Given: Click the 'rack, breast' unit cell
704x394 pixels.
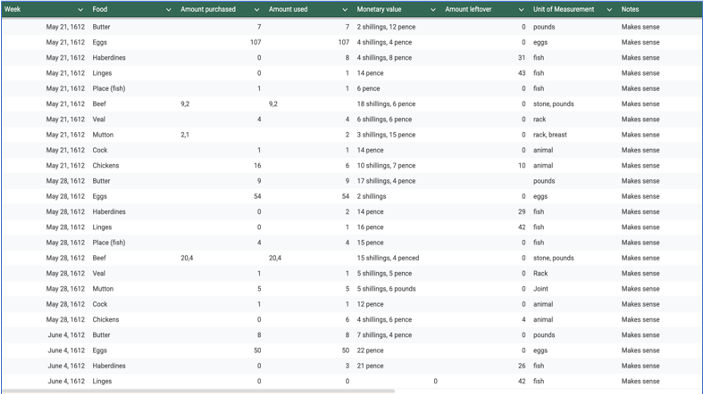Looking at the screenshot, I should click(550, 135).
